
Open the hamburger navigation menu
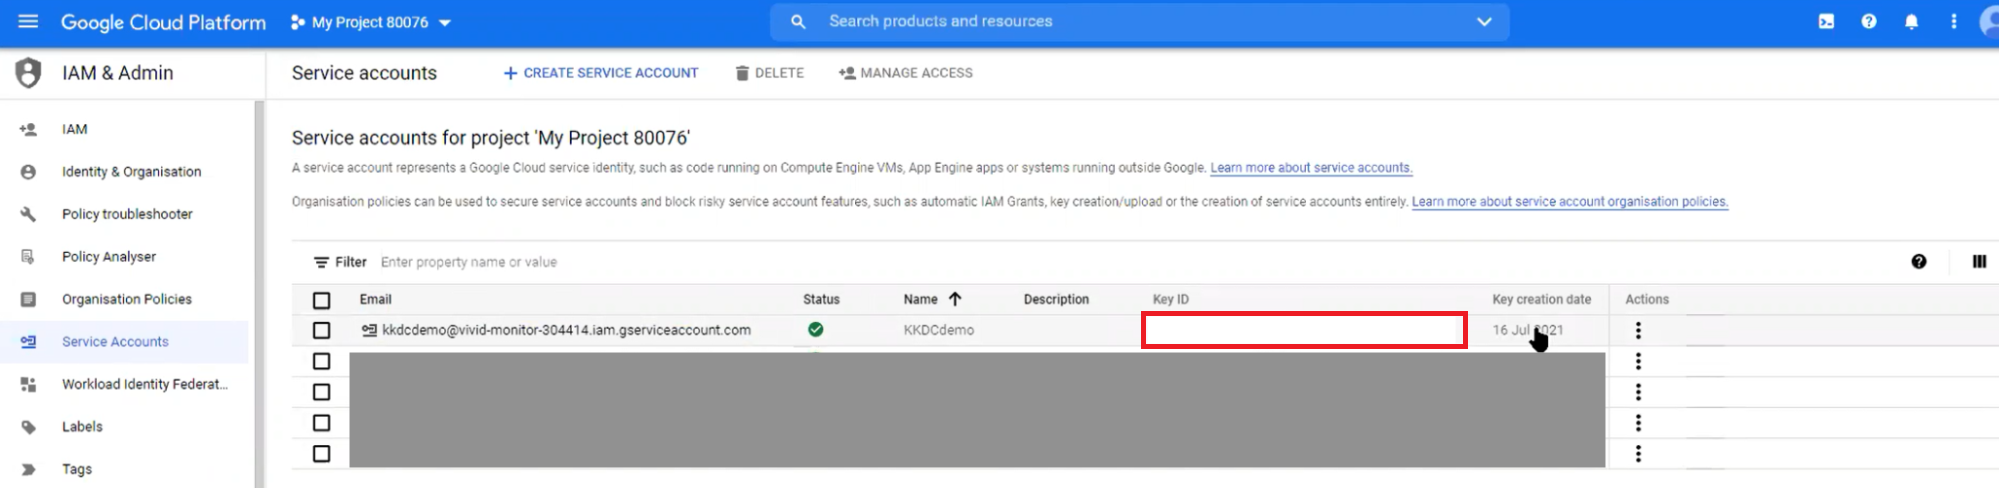[28, 21]
